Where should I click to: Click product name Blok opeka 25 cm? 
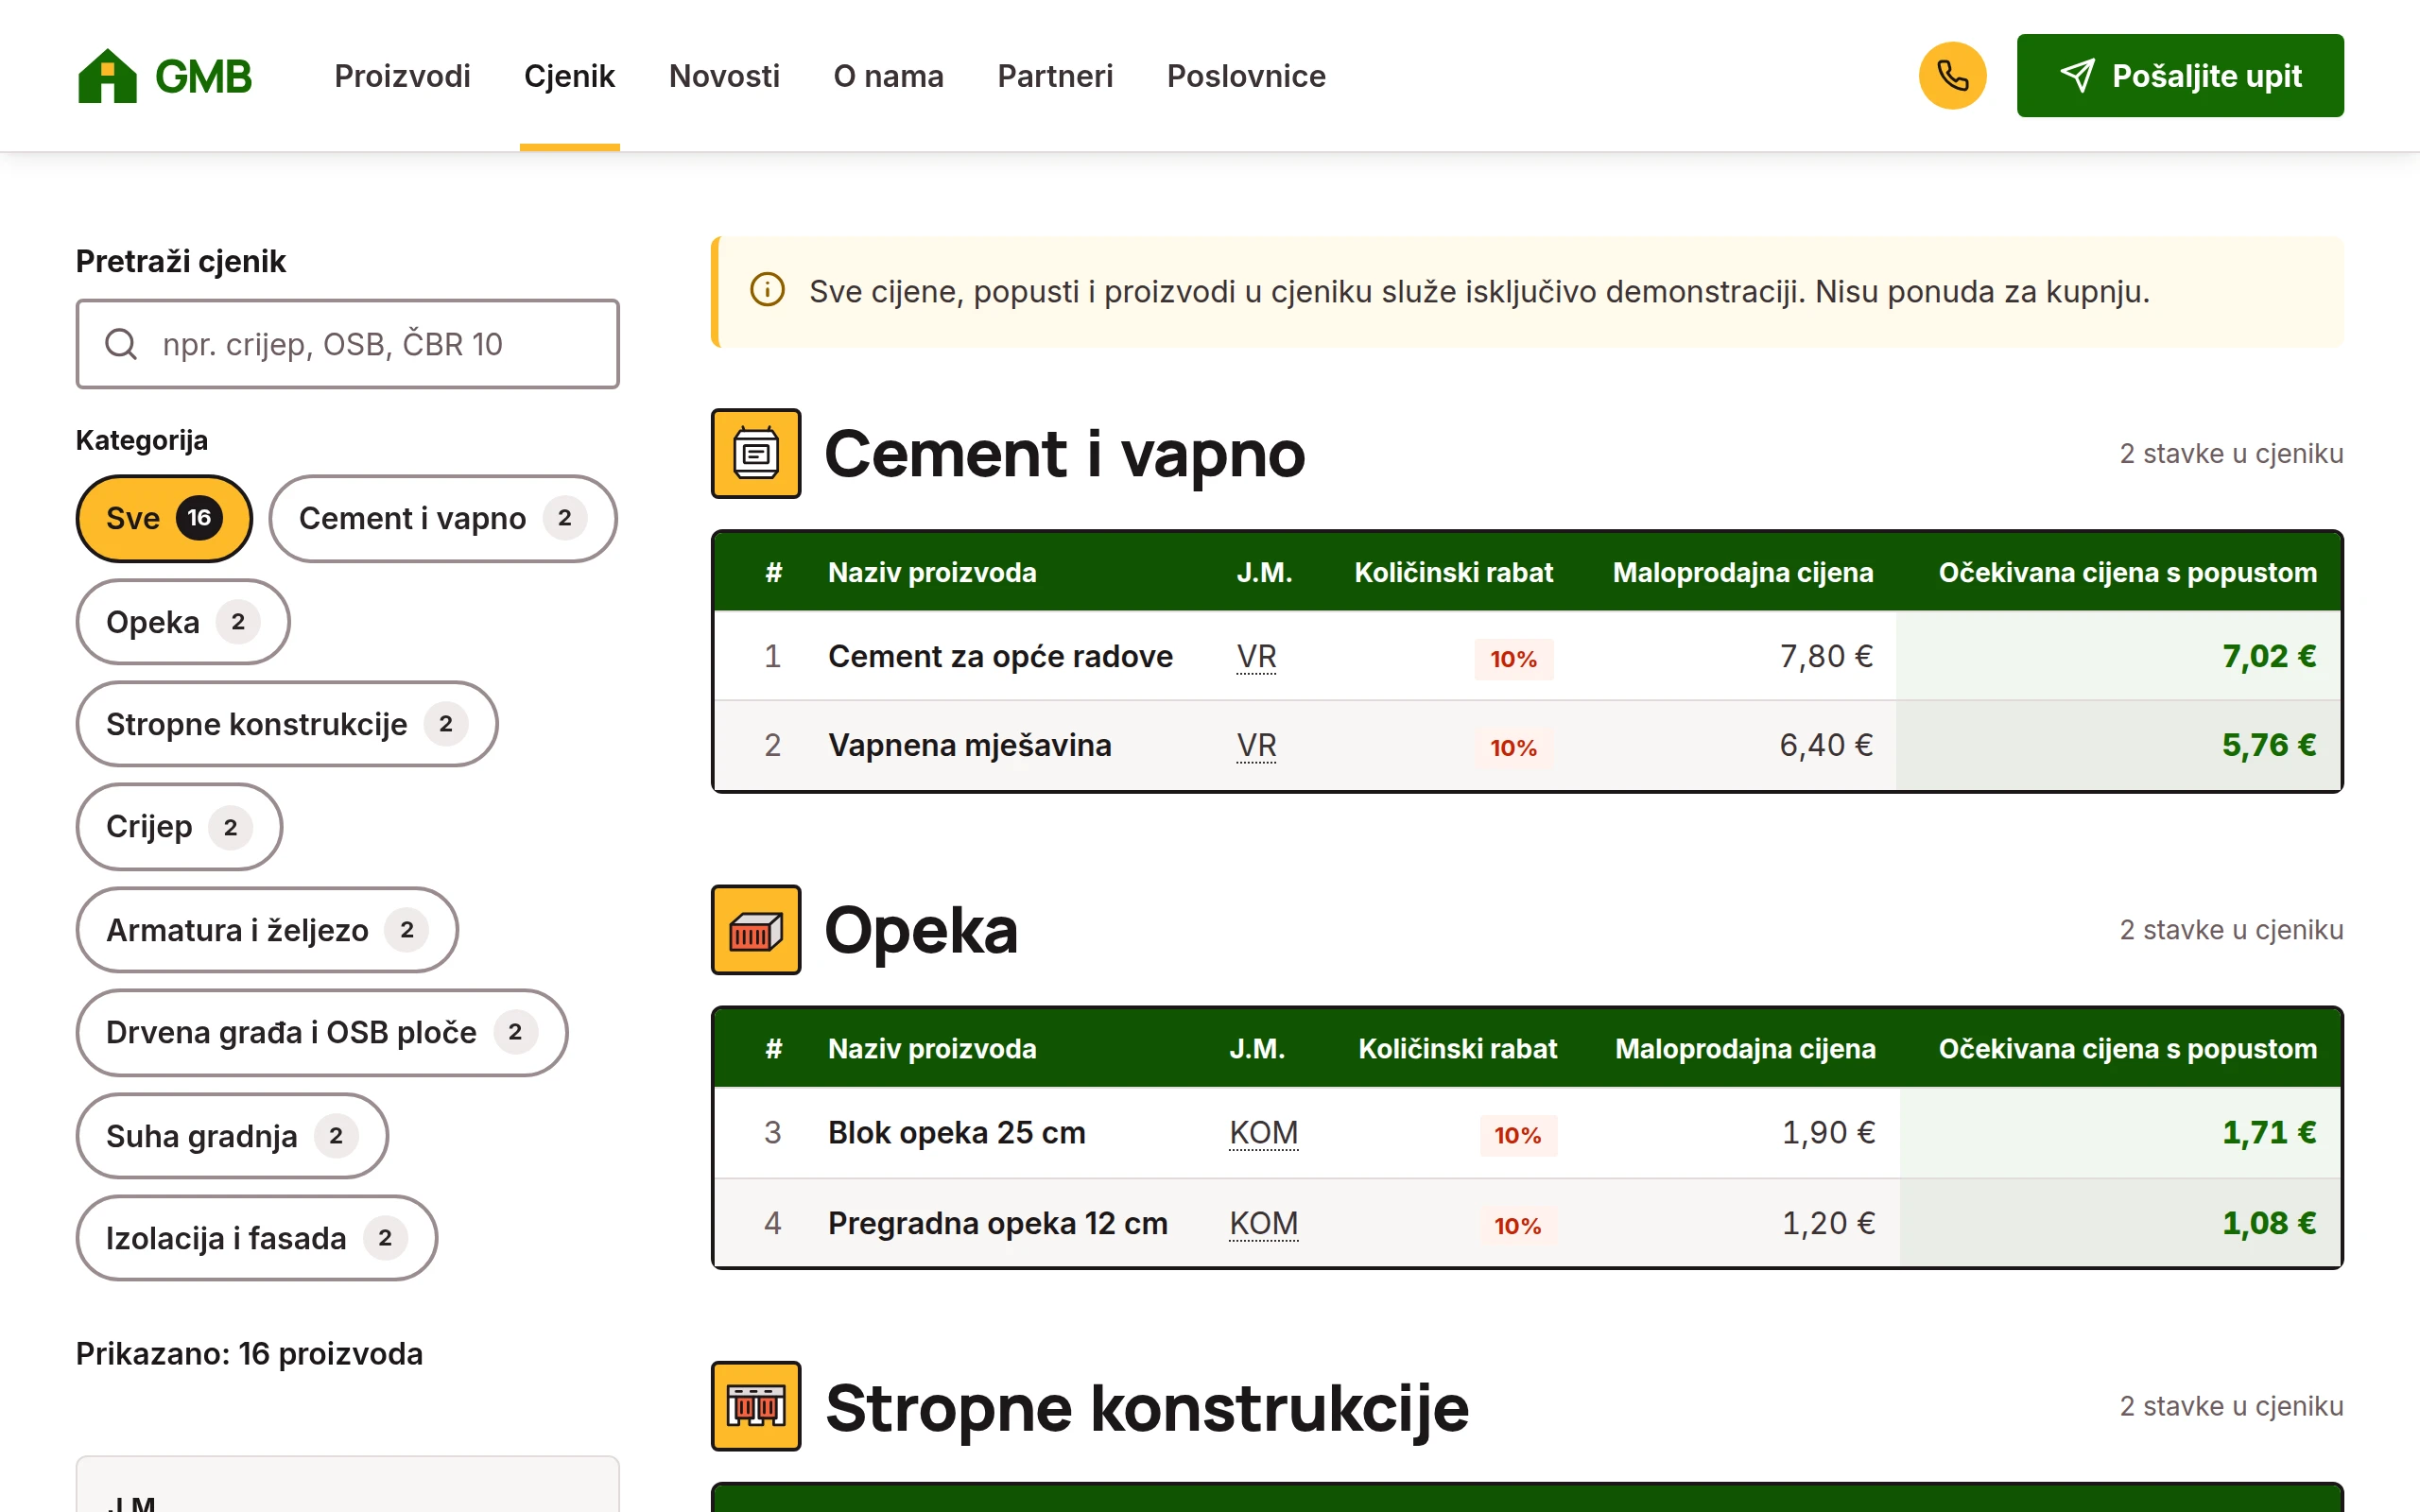click(957, 1133)
